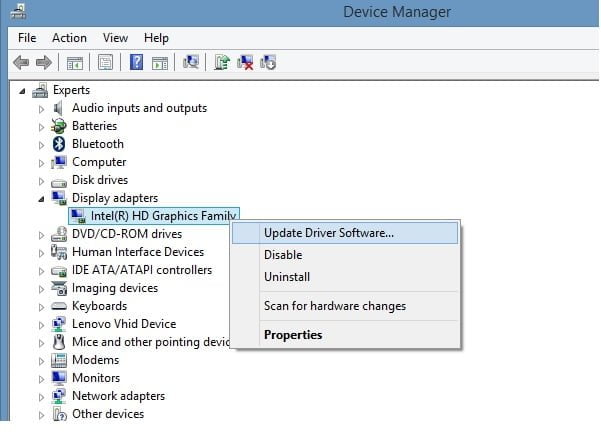Collapse the Display adapters arrow
The width and height of the screenshot is (601, 435).
(x=41, y=199)
